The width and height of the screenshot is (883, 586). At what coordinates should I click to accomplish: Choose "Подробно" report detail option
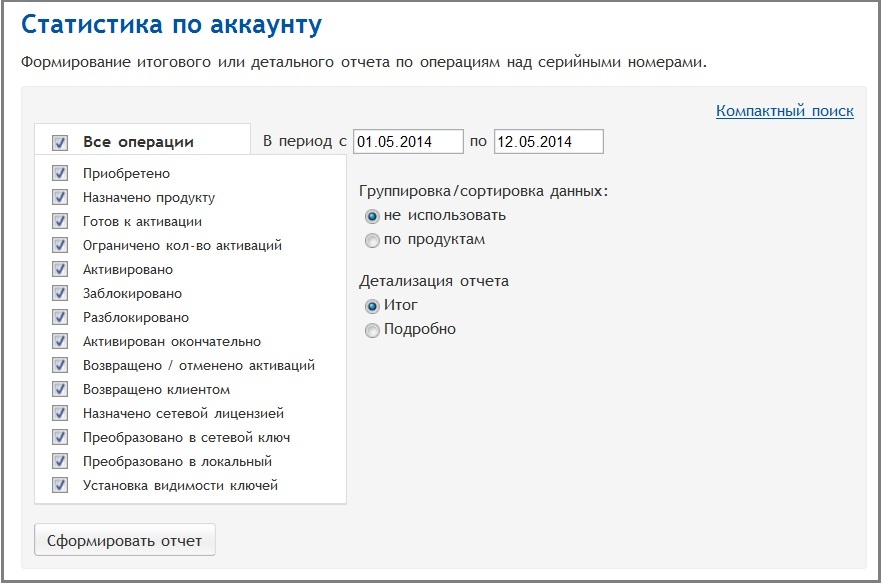click(373, 330)
